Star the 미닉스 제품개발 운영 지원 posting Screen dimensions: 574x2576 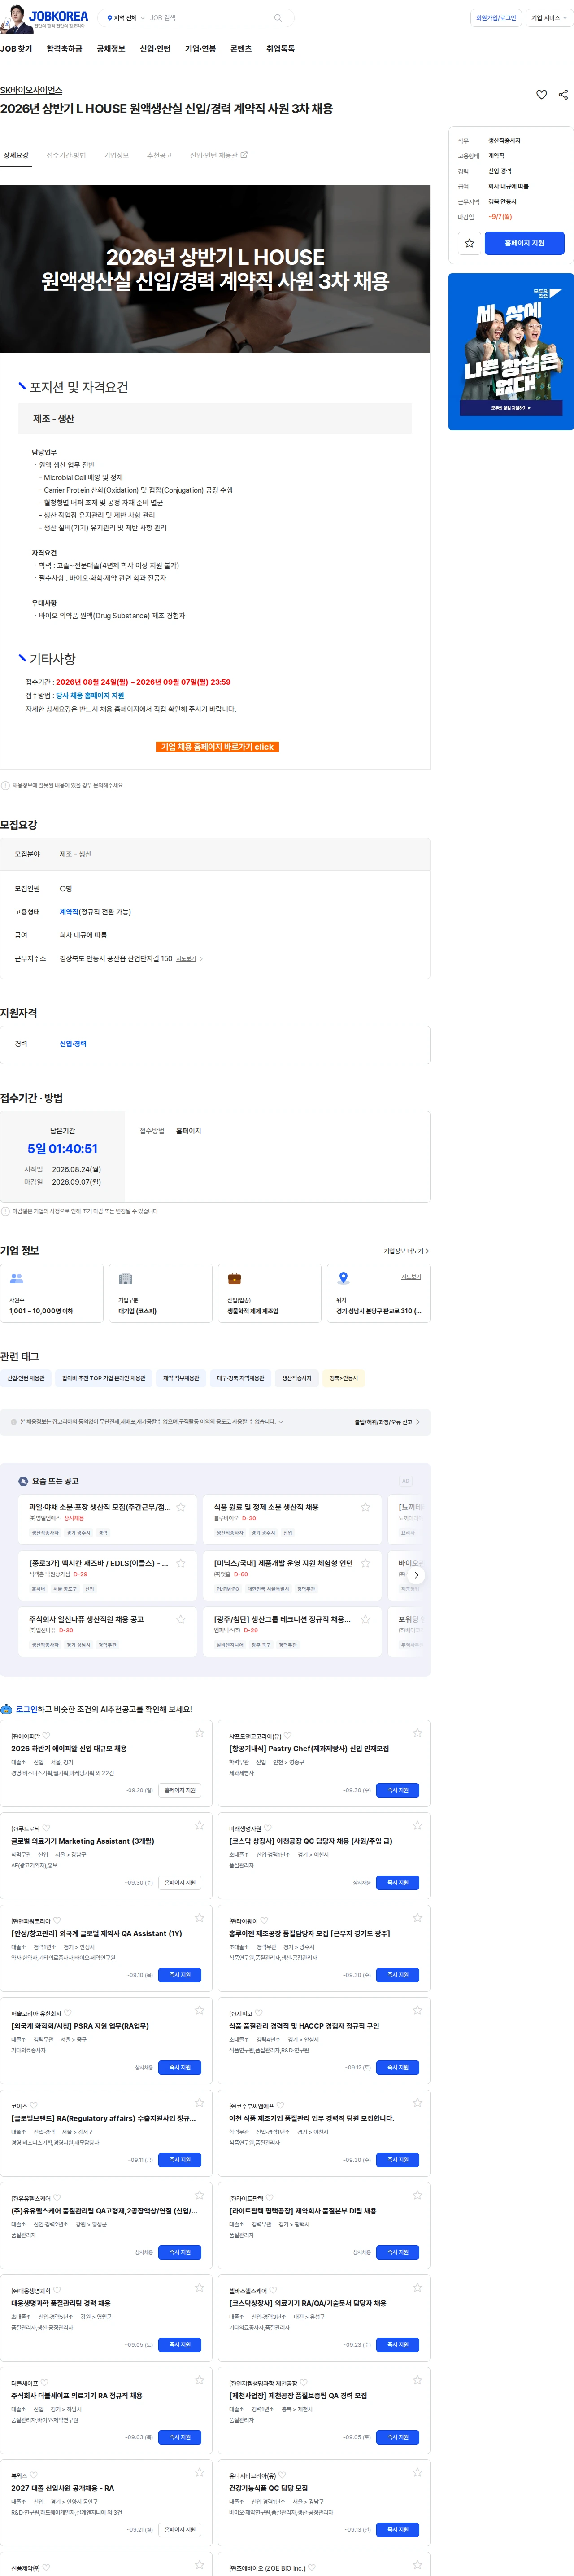pyautogui.click(x=365, y=1562)
